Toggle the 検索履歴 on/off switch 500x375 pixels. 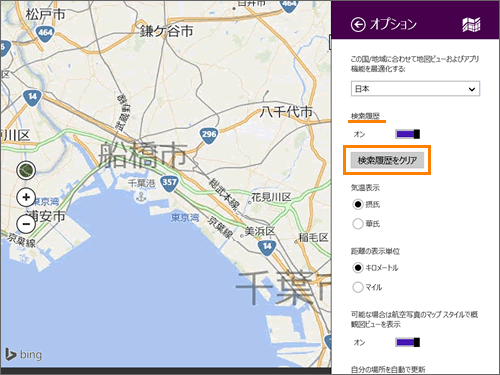click(407, 134)
